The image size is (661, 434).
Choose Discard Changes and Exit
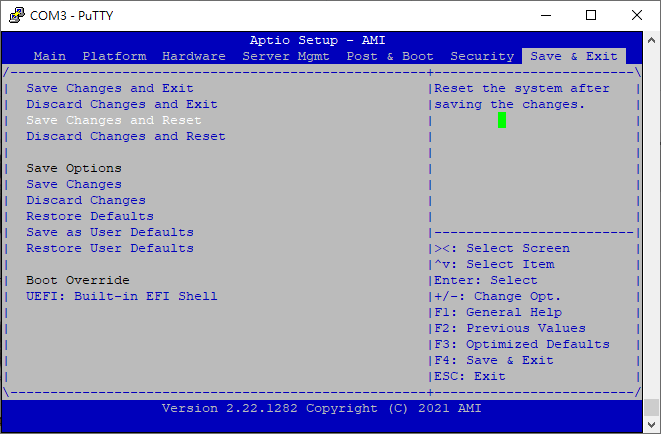click(x=122, y=104)
